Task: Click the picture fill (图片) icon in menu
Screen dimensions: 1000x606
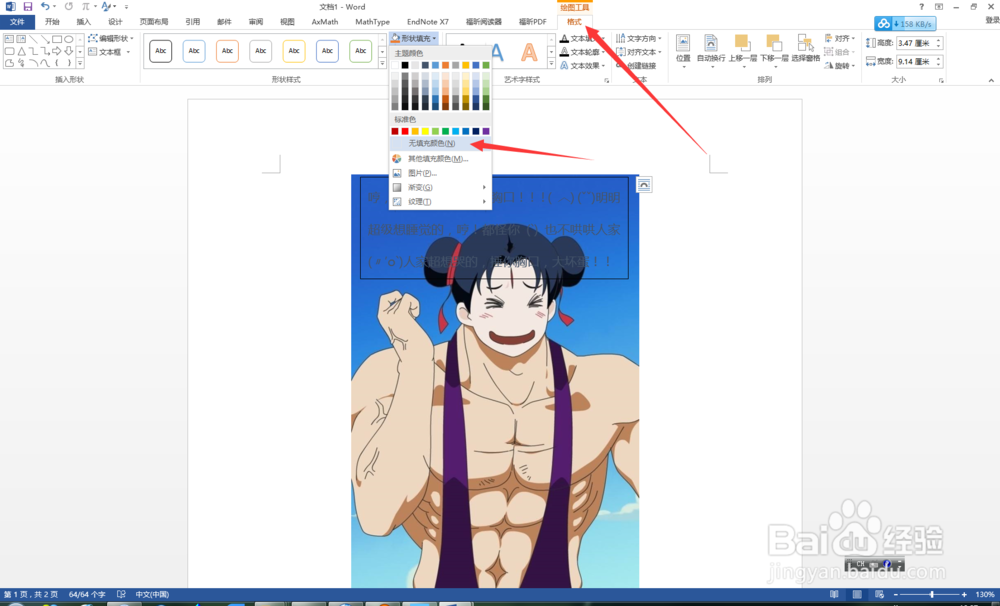Action: pos(397,173)
